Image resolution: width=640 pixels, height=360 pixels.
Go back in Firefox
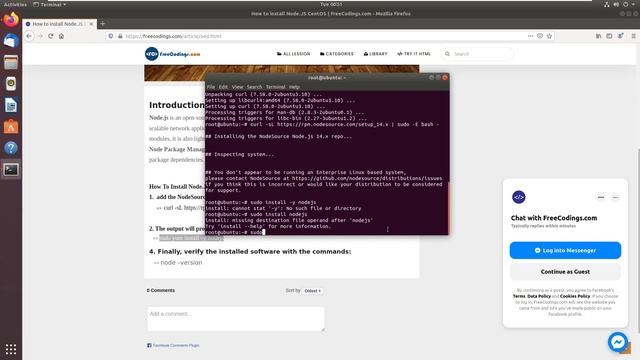point(29,36)
